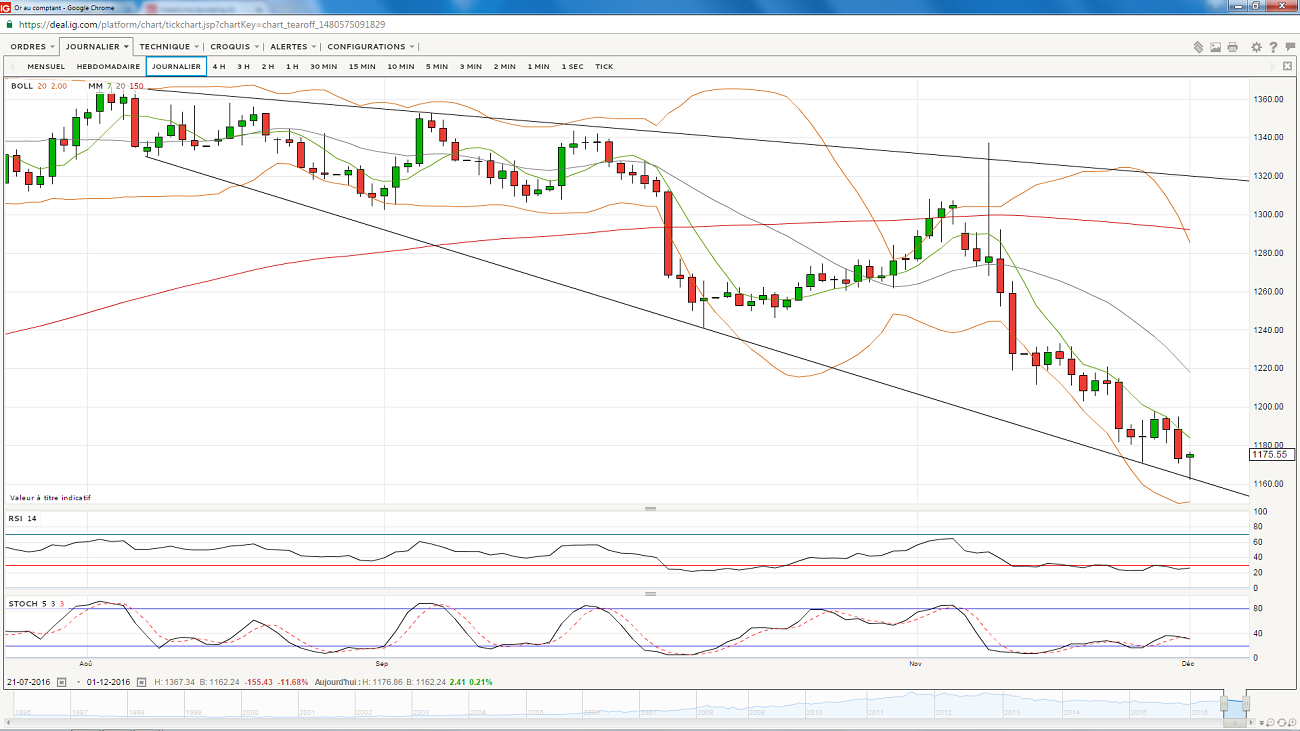Screen dimensions: 1300x731
Task: Switch to the TICK chart view
Action: pos(604,67)
